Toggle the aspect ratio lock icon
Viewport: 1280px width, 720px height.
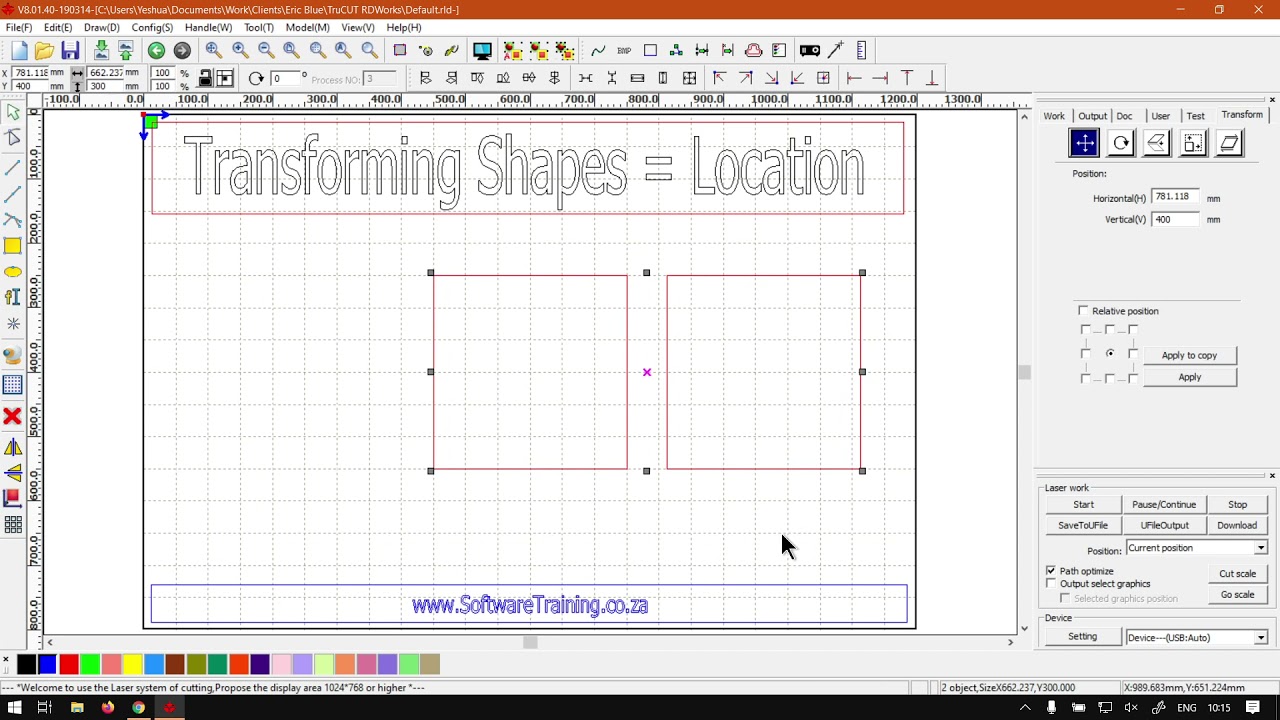(205, 79)
